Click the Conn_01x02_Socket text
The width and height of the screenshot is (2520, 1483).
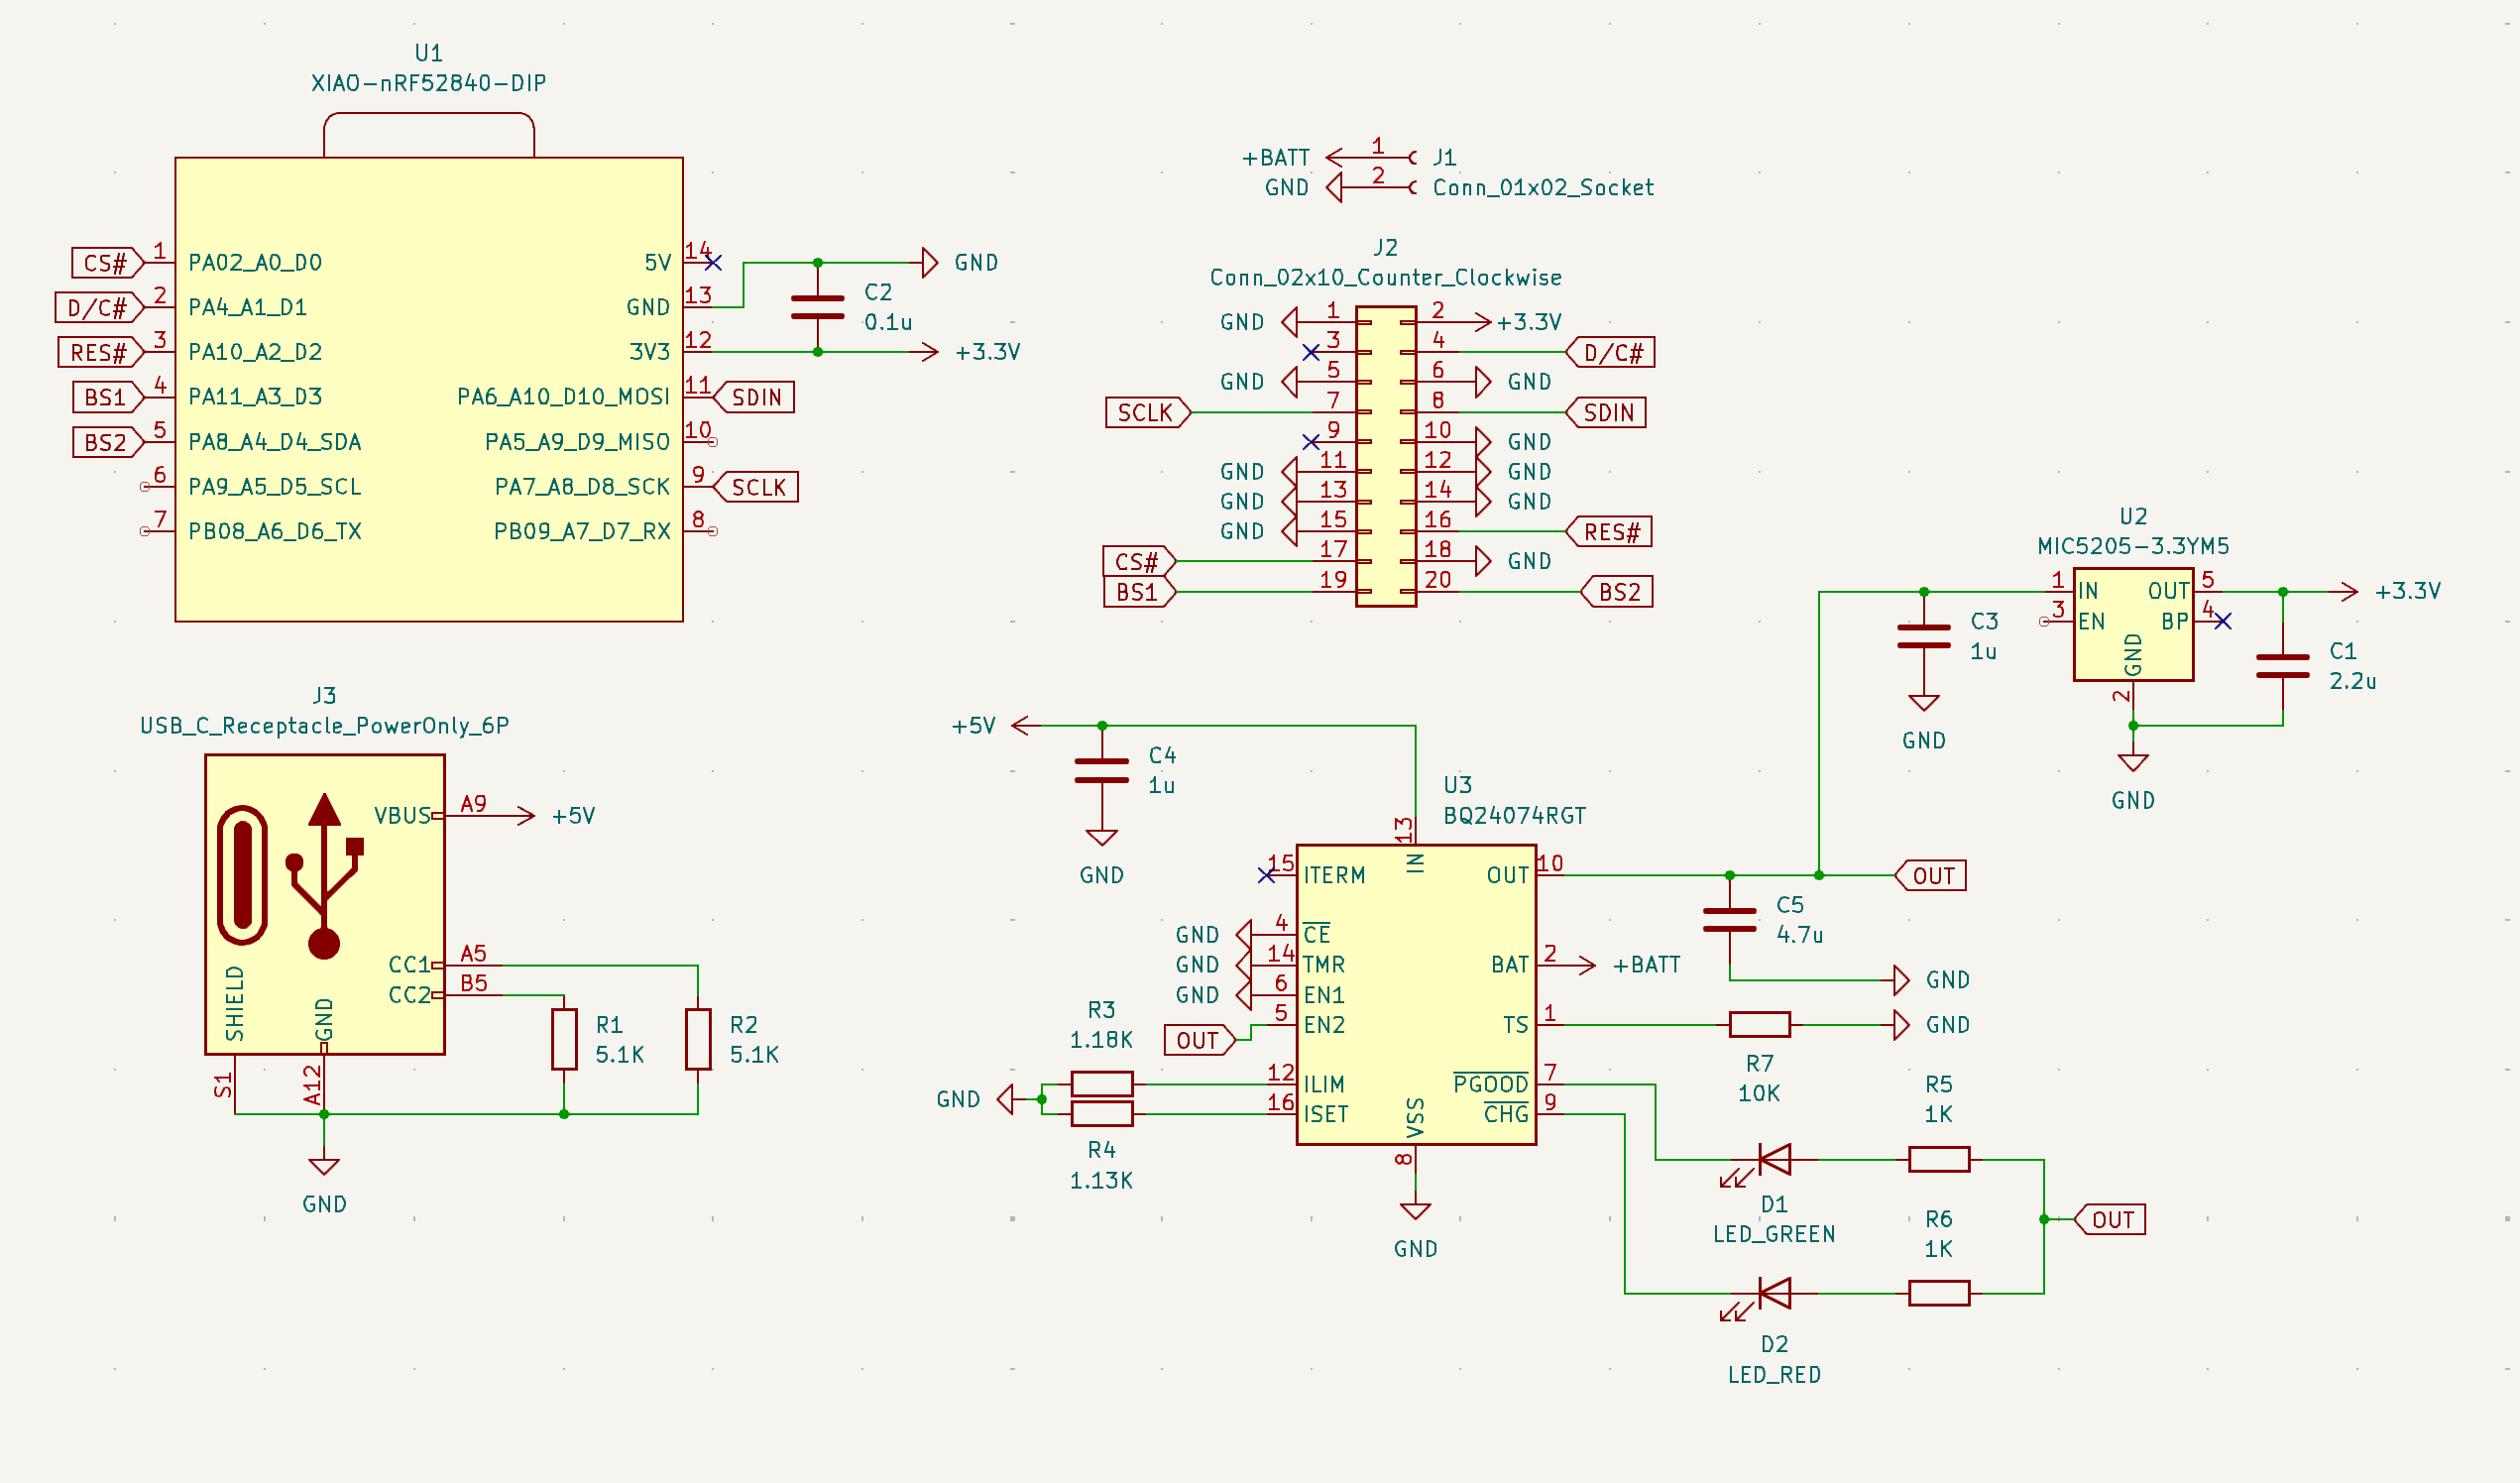(1543, 187)
